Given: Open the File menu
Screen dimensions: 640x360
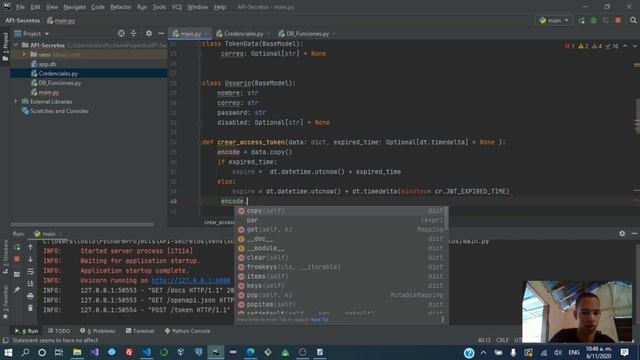Looking at the screenshot, I should coord(20,7).
